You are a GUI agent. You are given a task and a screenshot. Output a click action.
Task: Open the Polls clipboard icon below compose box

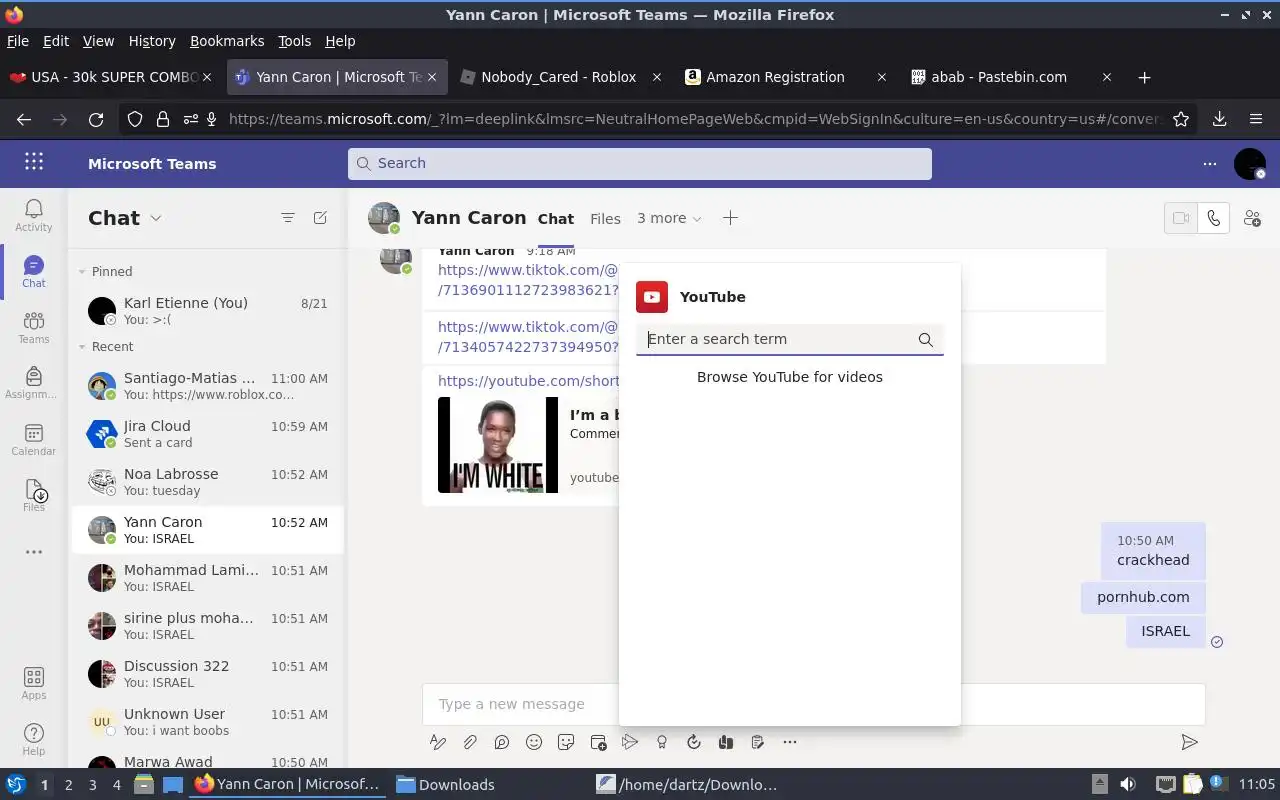758,742
